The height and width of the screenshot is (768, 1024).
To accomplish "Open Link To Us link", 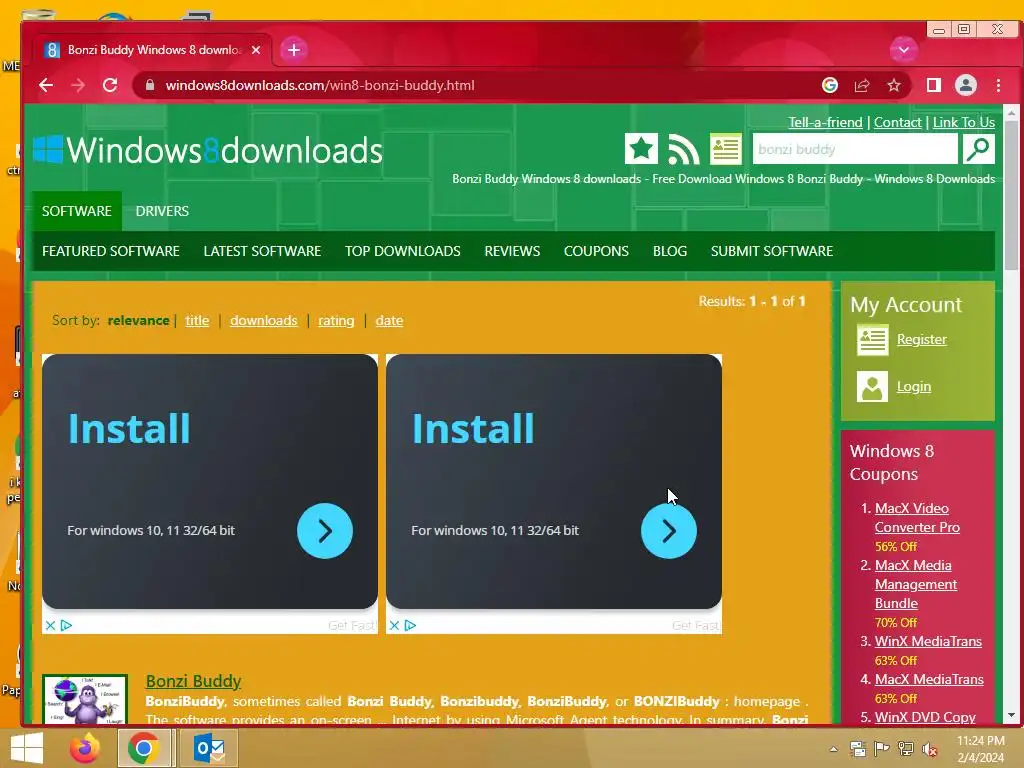I will tap(963, 122).
